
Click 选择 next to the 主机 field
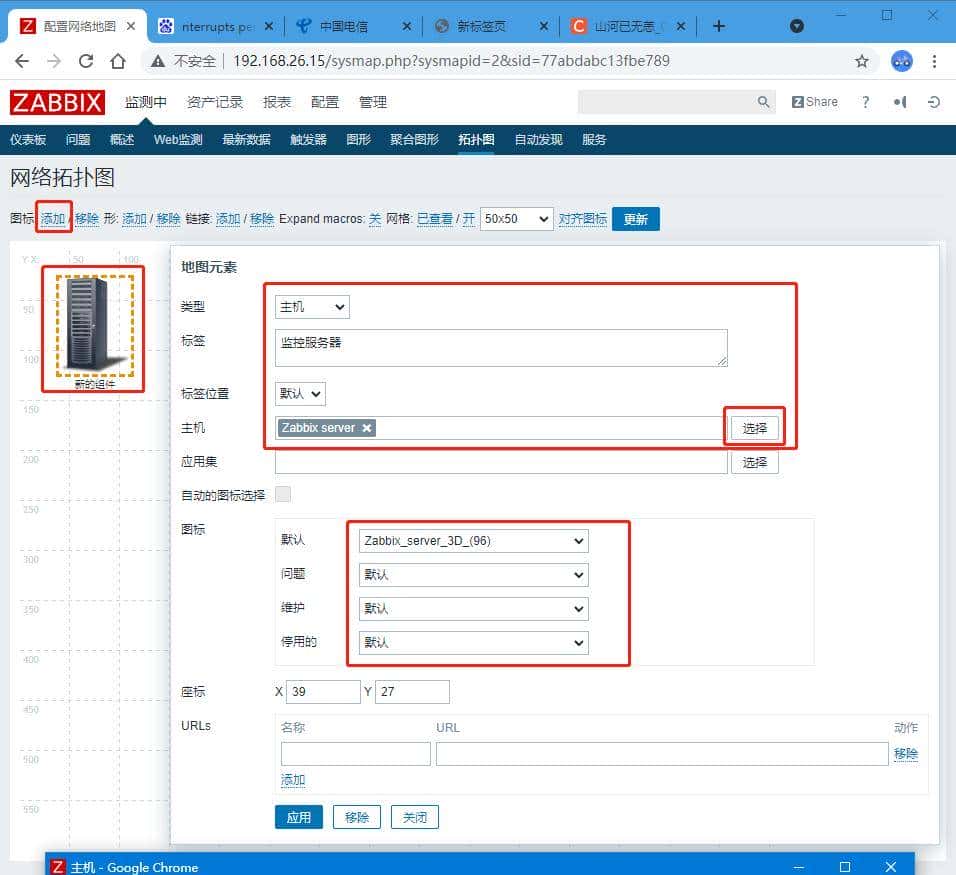tap(754, 427)
